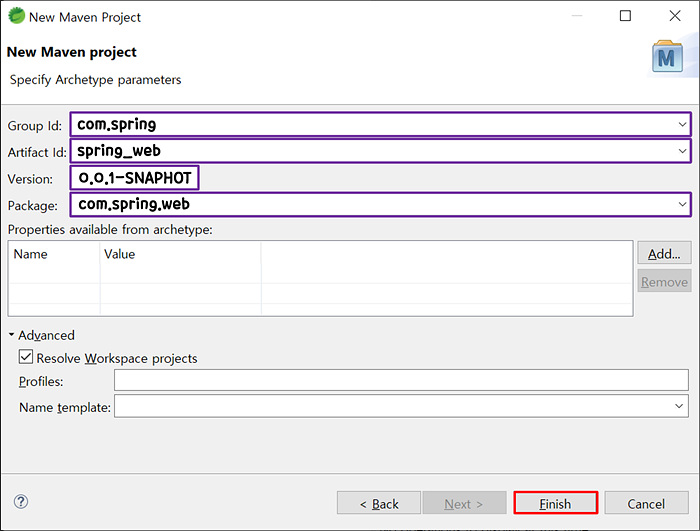
Task: Open the Group Id dropdown arrow
Action: click(682, 124)
